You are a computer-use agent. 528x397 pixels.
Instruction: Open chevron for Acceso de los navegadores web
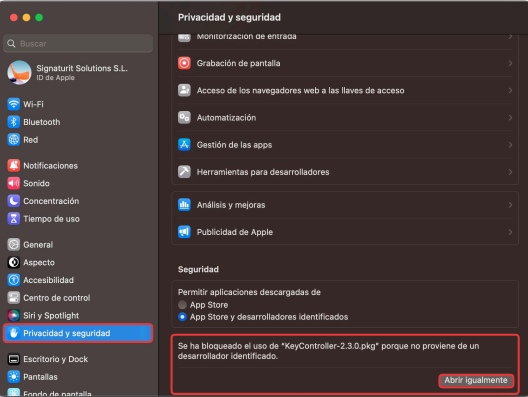tap(510, 91)
